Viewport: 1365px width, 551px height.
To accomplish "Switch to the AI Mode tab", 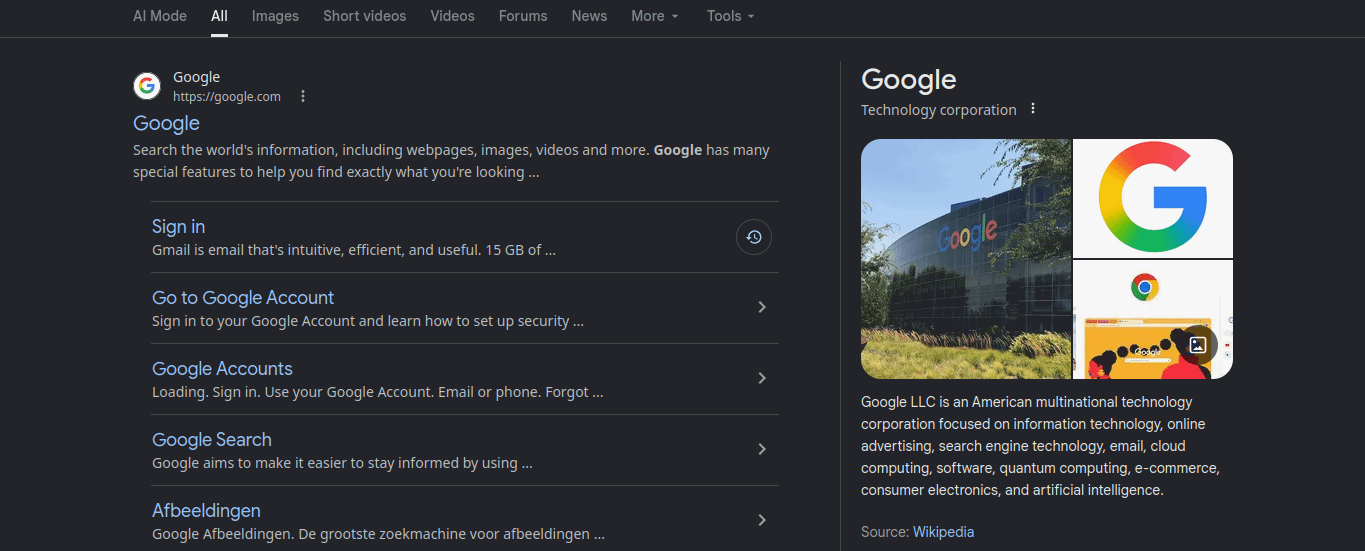I will pyautogui.click(x=160, y=16).
